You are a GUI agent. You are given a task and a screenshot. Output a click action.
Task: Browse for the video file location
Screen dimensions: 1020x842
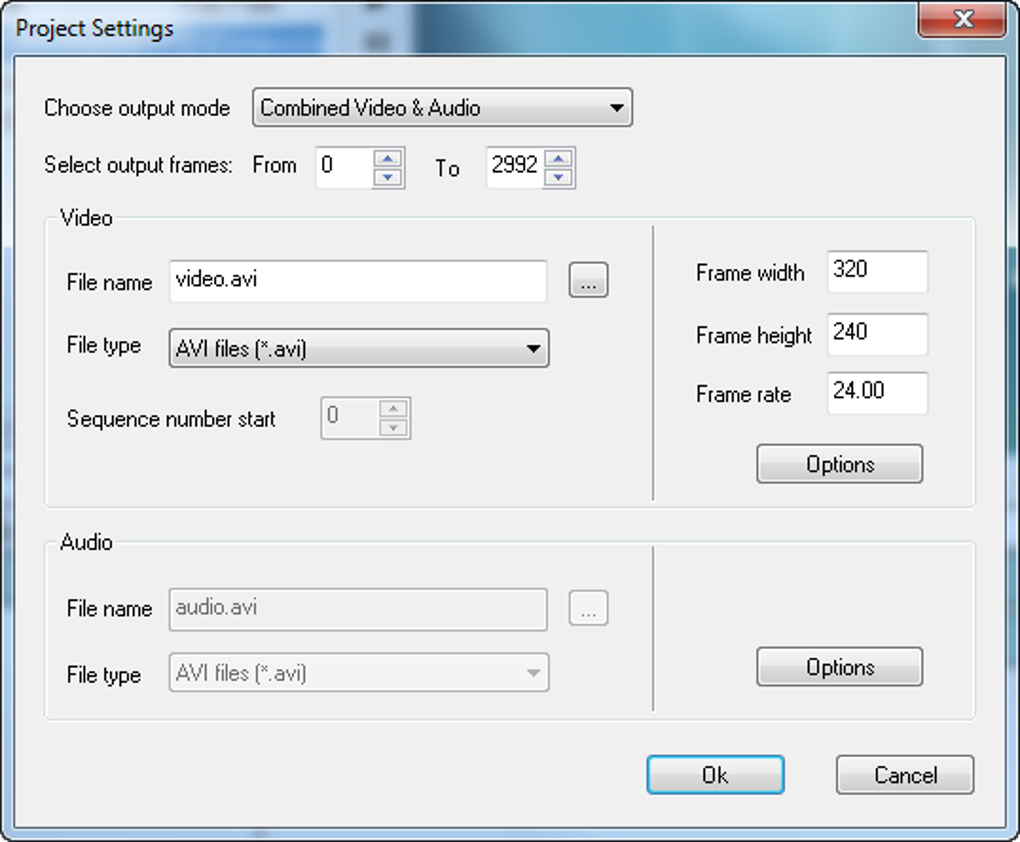588,282
